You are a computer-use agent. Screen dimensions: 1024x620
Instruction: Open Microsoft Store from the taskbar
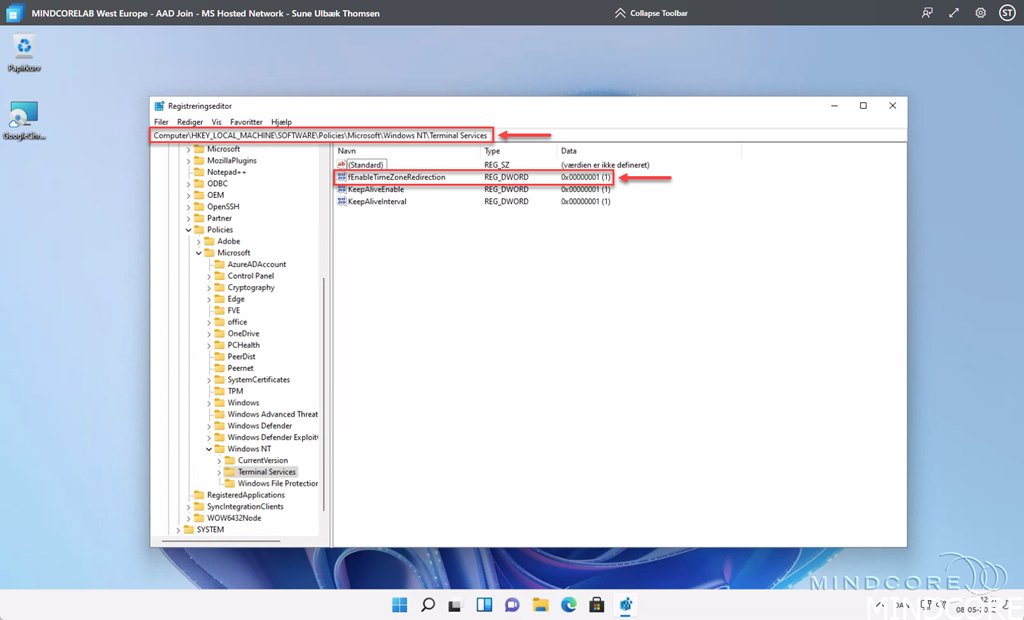(597, 605)
